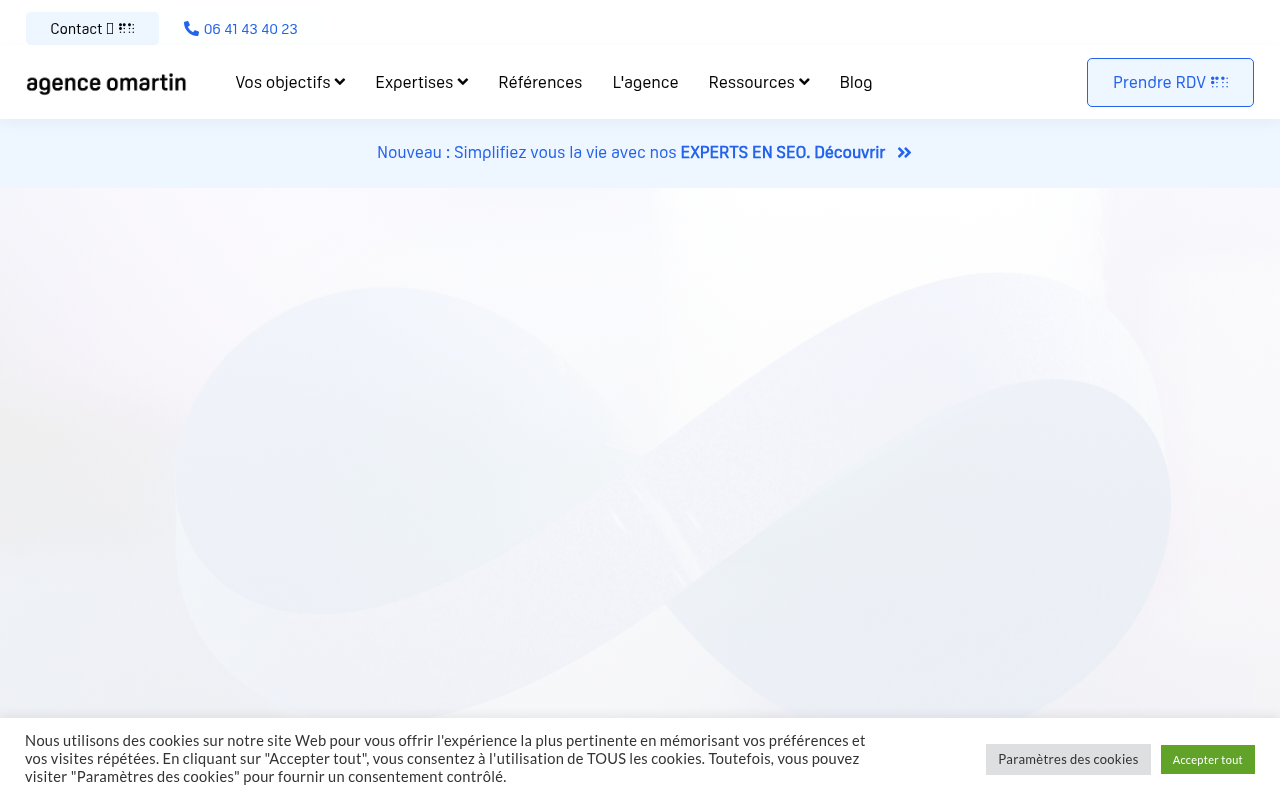Open the EXPERTS EN SEO. Découvrir link
Image resolution: width=1280 pixels, height=800 pixels.
pyautogui.click(x=783, y=152)
